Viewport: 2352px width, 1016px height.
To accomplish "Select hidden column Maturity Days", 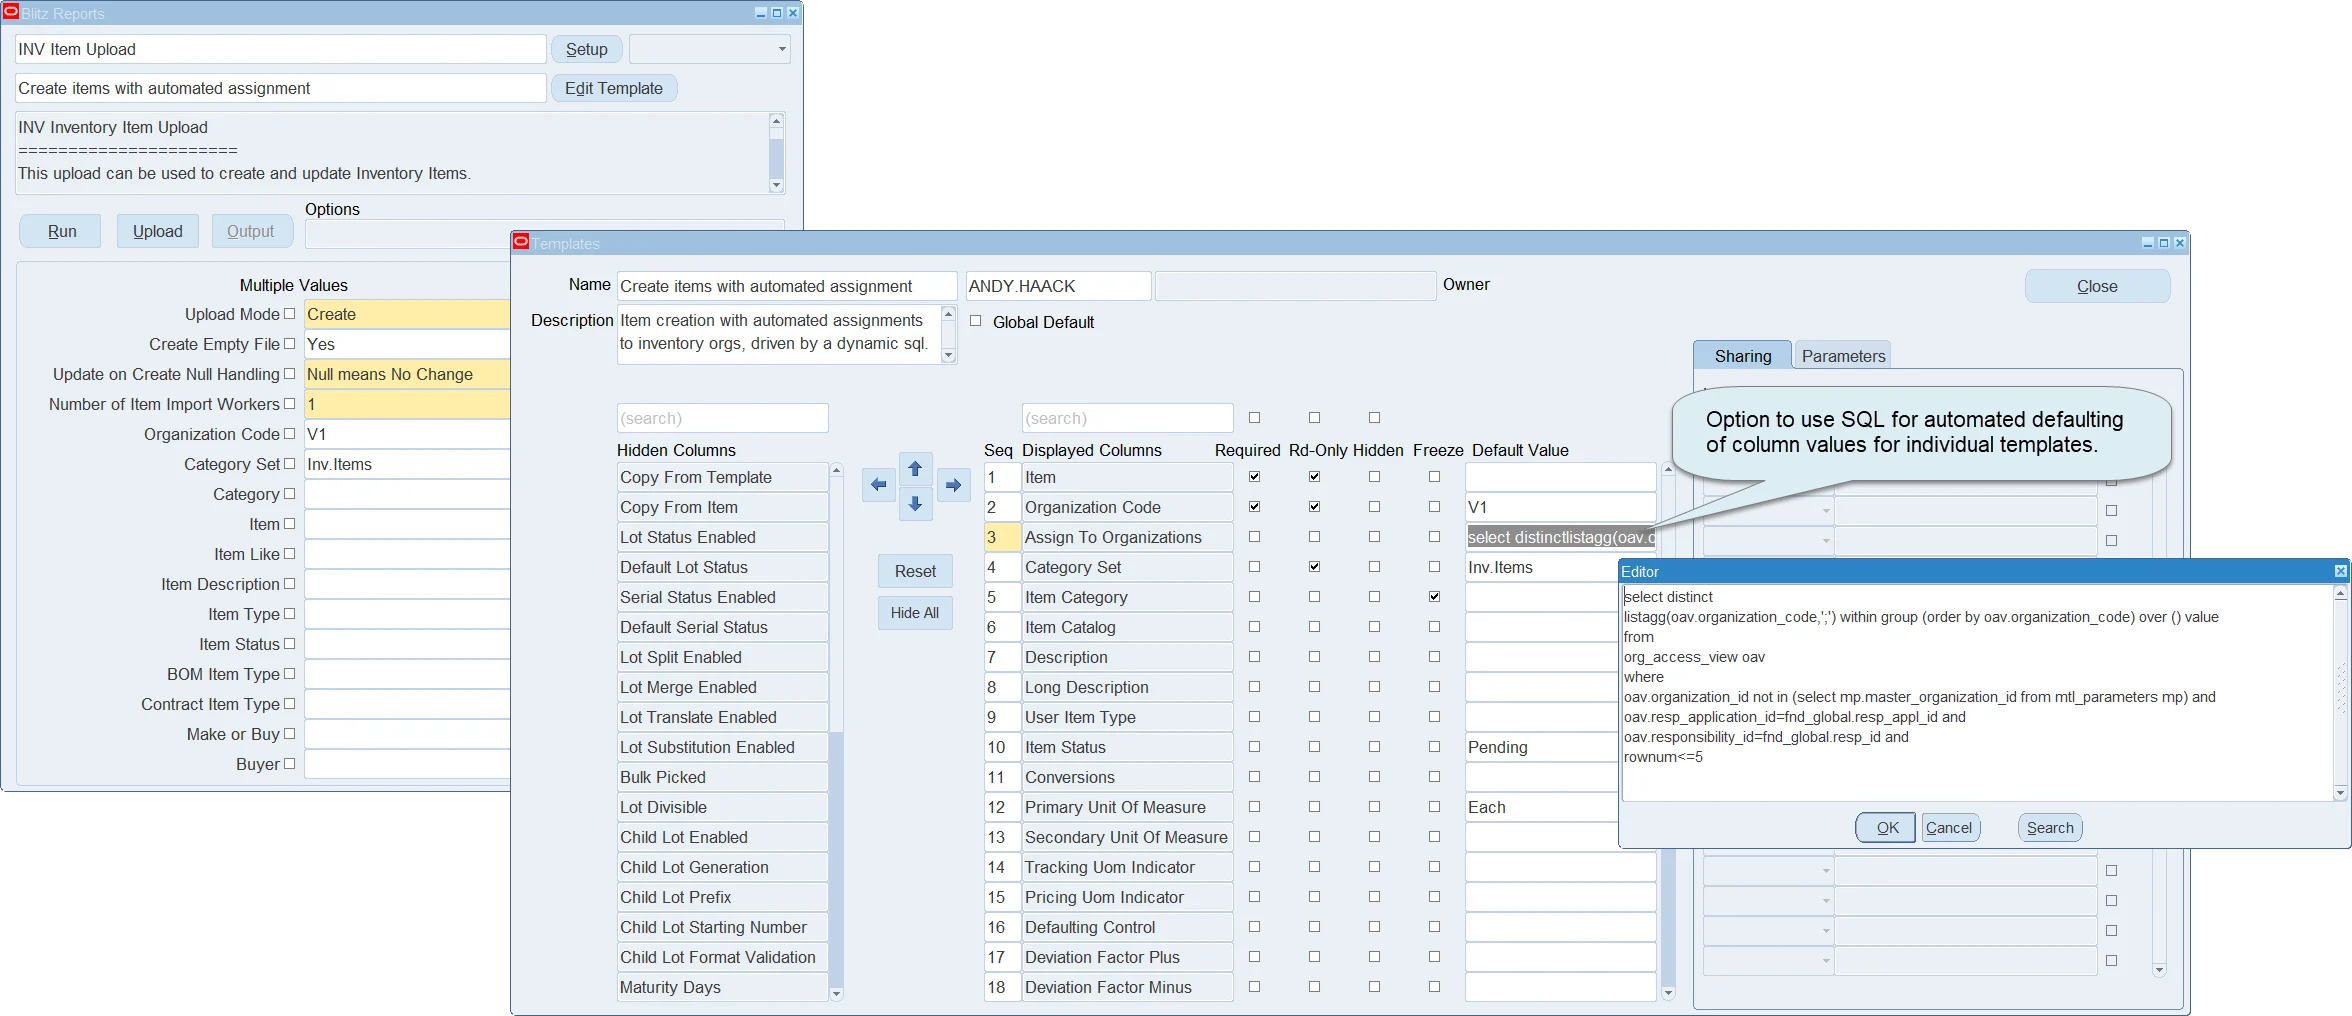I will tap(722, 987).
